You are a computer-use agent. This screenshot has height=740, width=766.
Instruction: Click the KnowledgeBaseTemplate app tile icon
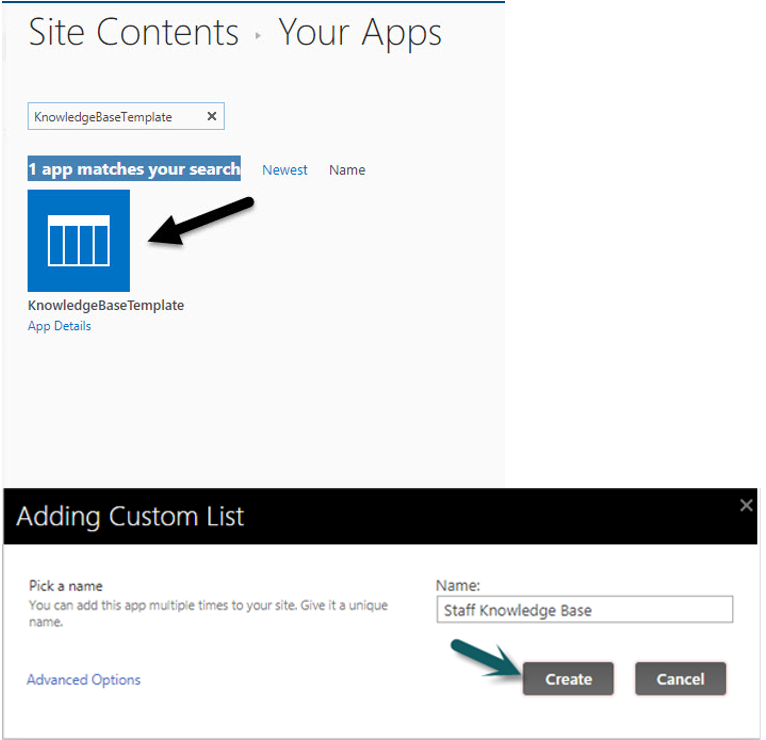79,240
